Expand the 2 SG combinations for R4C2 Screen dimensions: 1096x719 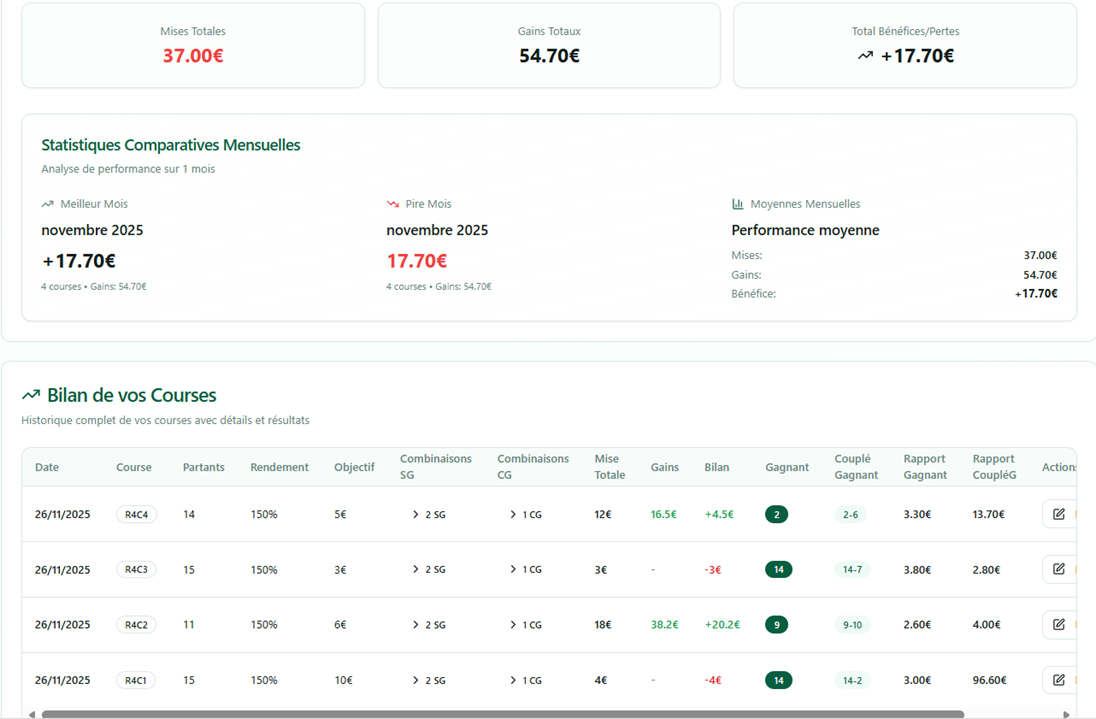429,625
